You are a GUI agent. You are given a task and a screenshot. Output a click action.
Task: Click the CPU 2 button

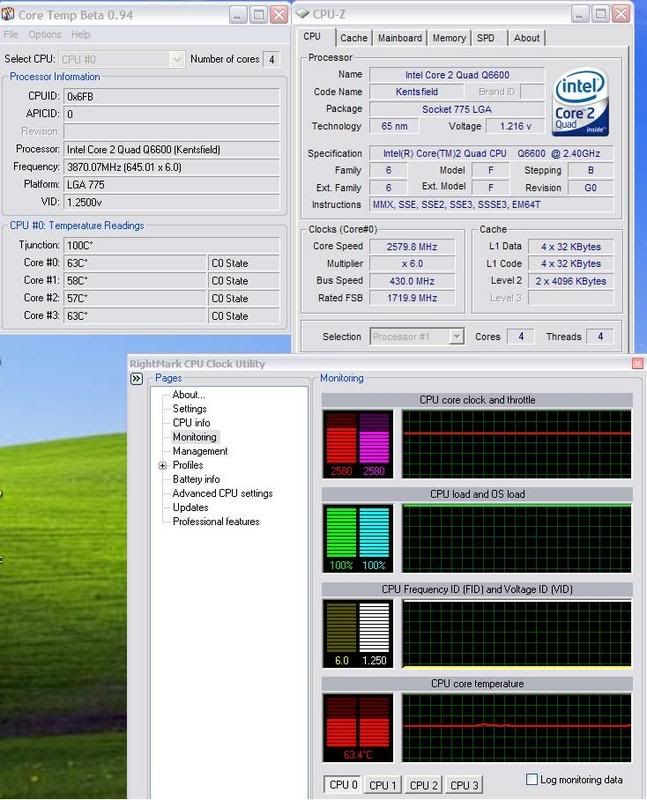(x=424, y=785)
